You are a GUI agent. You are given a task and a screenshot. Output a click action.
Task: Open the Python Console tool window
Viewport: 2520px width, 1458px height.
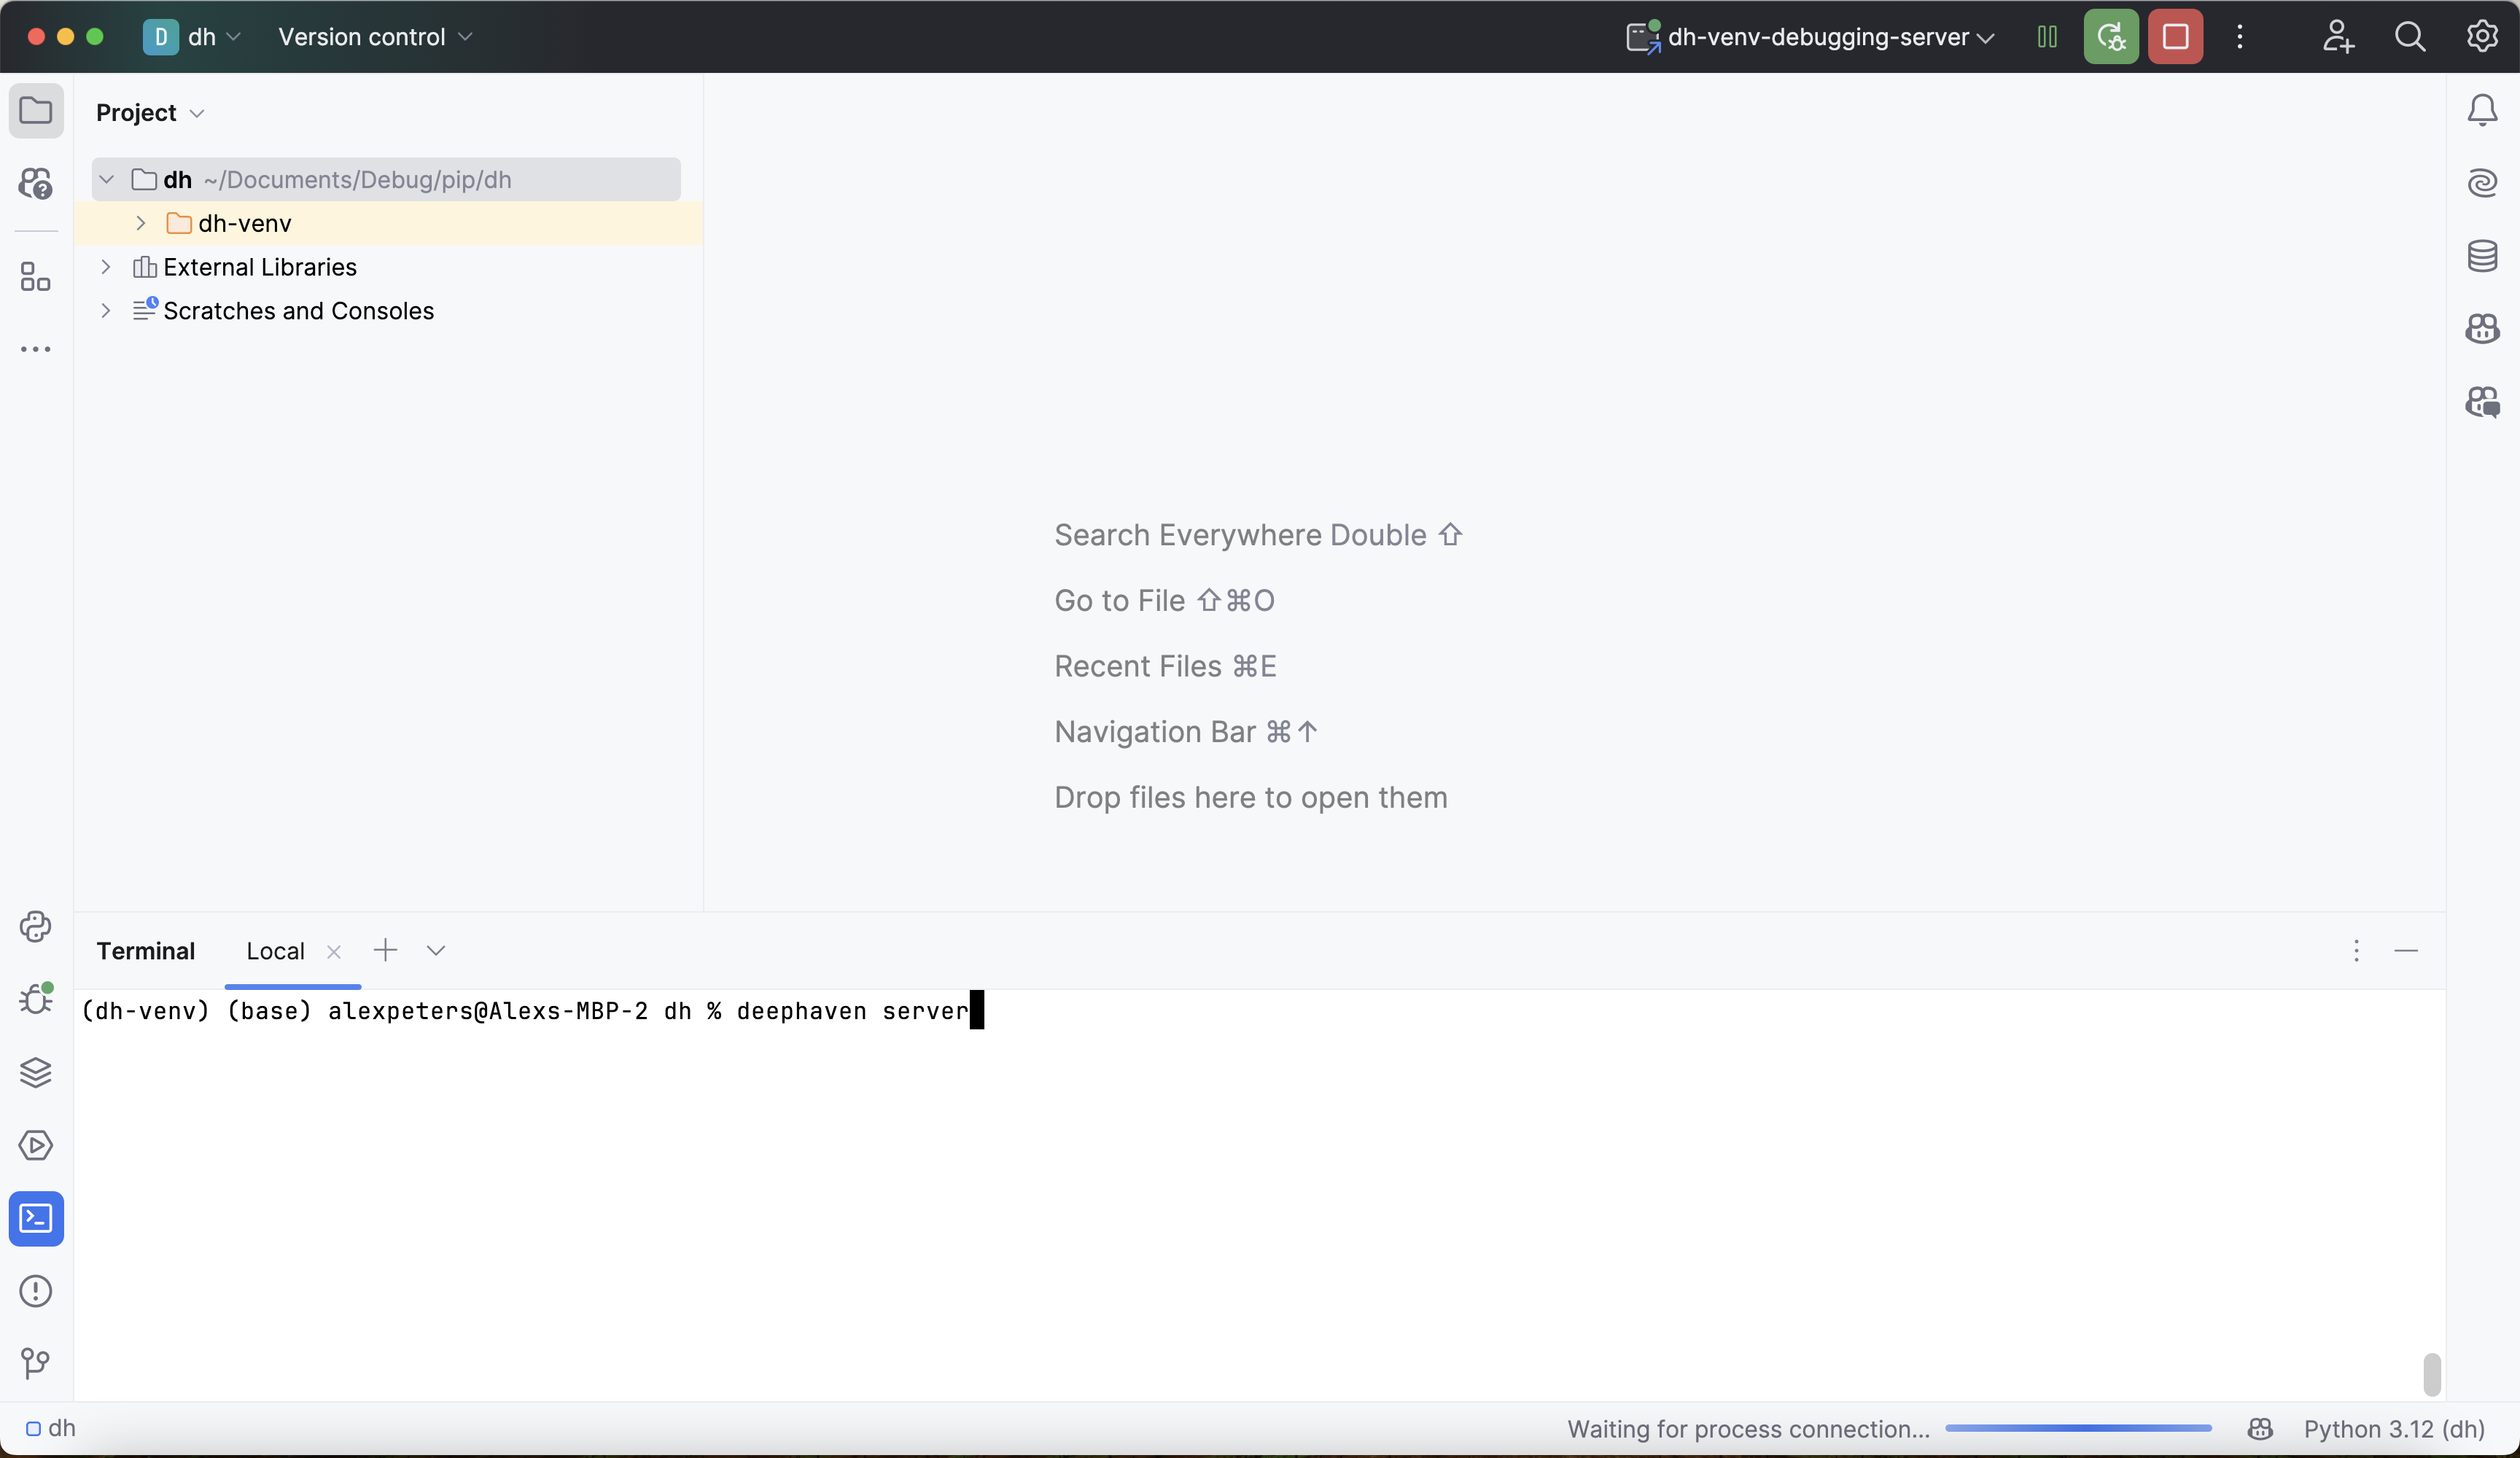[x=36, y=927]
